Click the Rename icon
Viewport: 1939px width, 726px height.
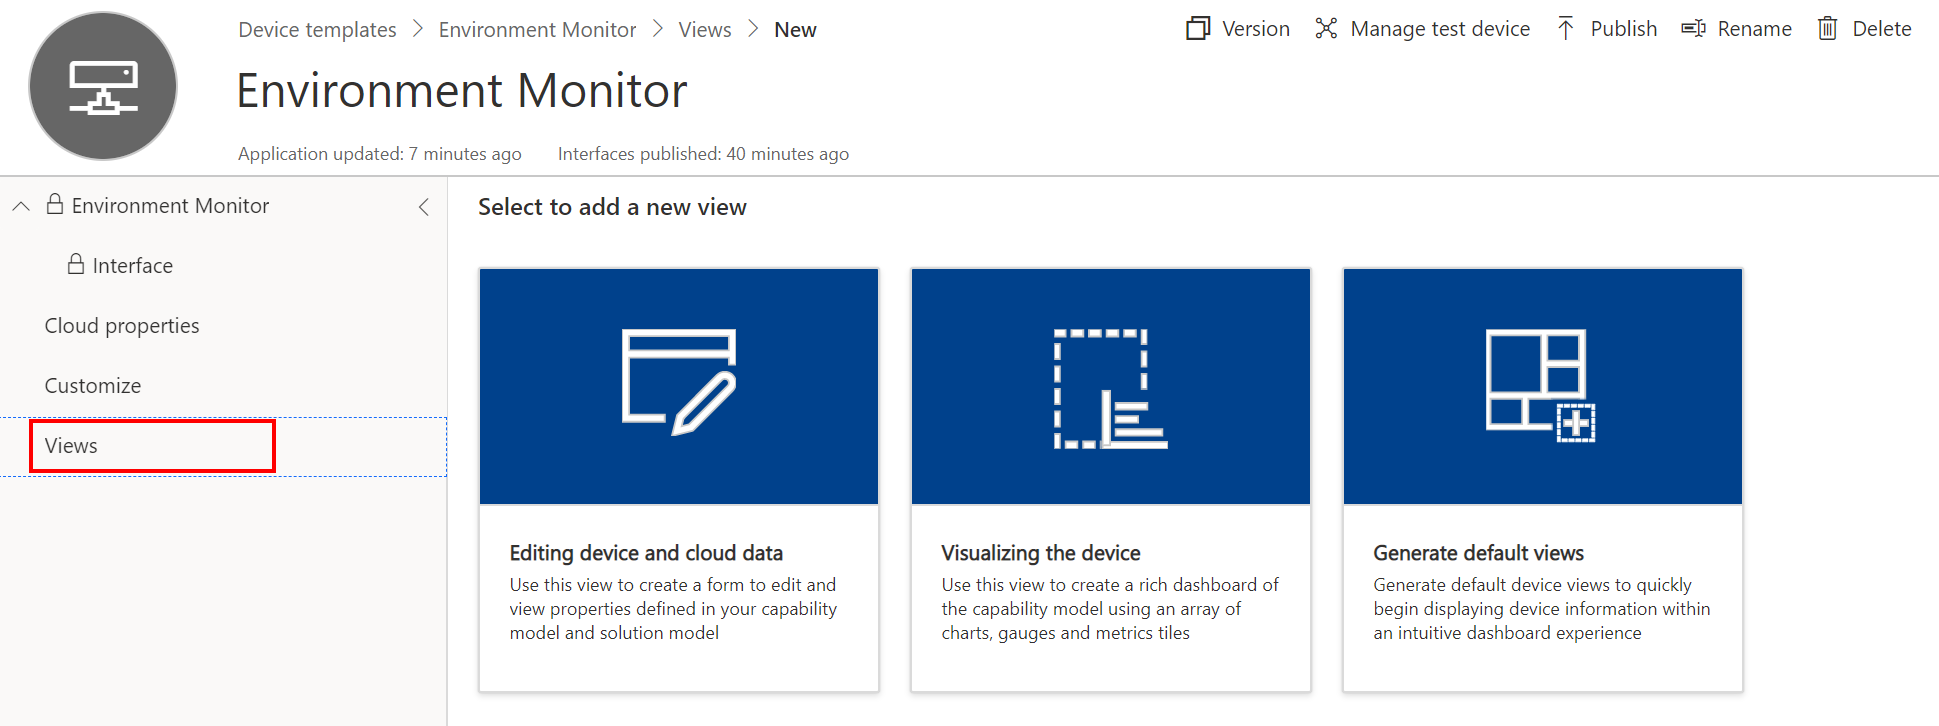coord(1693,29)
